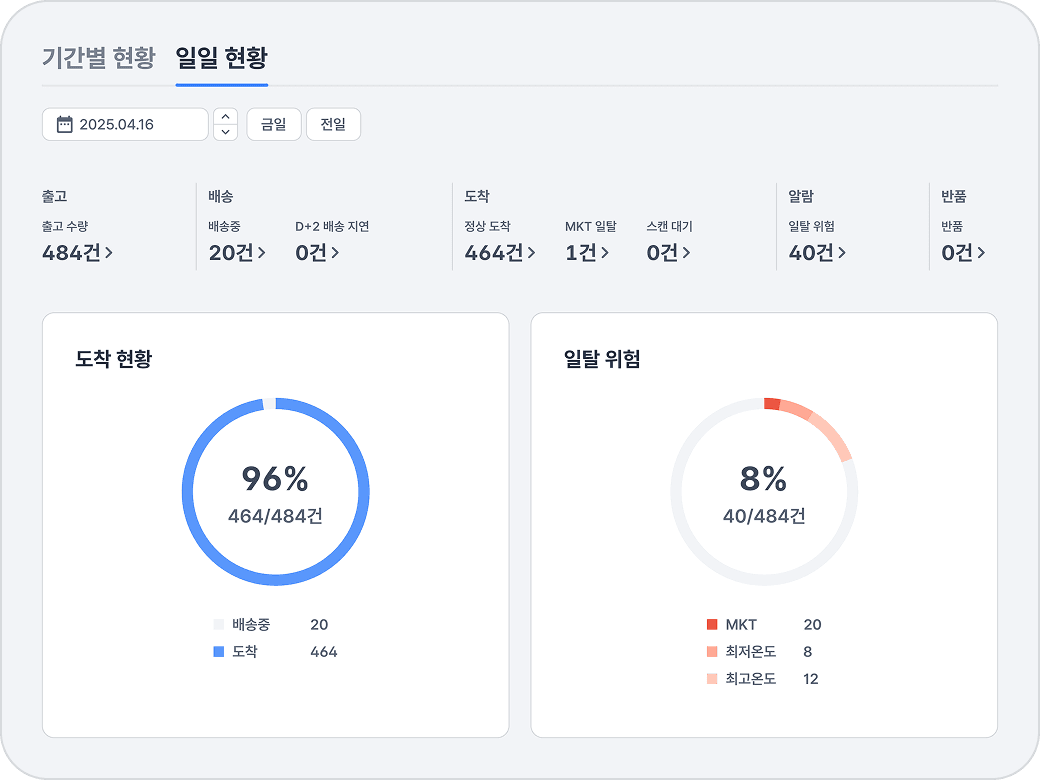Click the 96% arrival donut chart

point(275,492)
